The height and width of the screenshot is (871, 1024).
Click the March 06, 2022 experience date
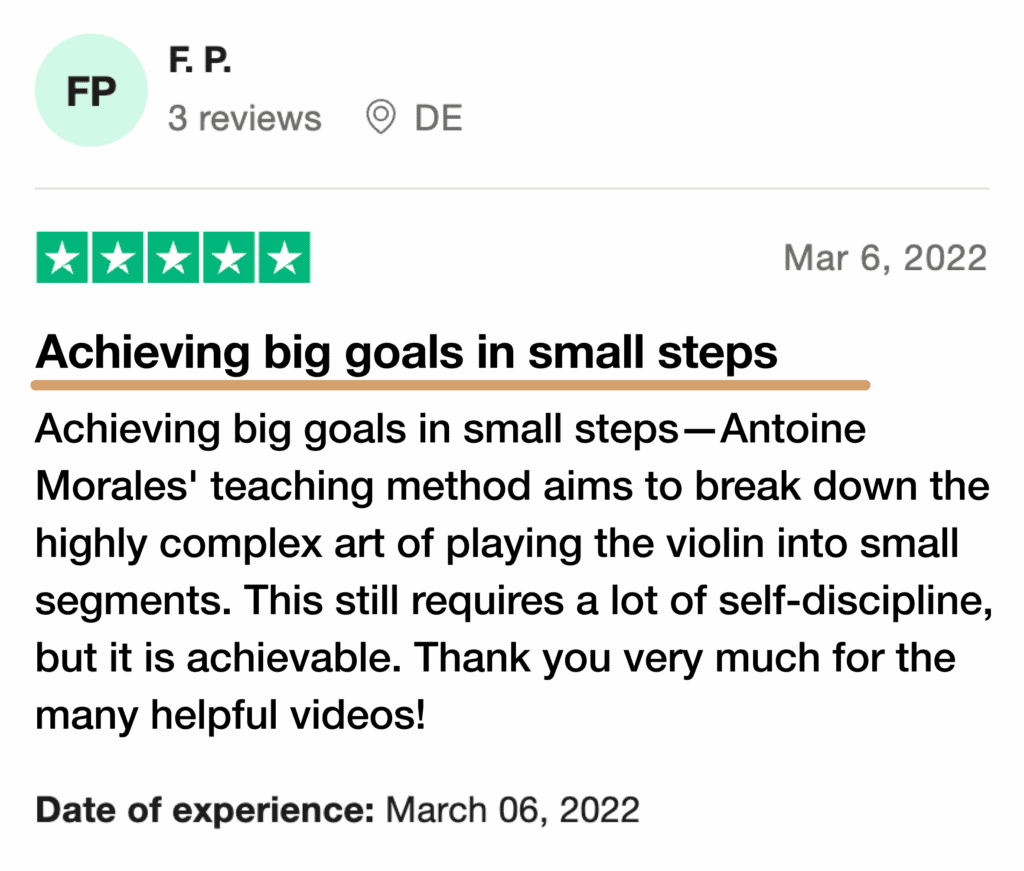pos(512,808)
